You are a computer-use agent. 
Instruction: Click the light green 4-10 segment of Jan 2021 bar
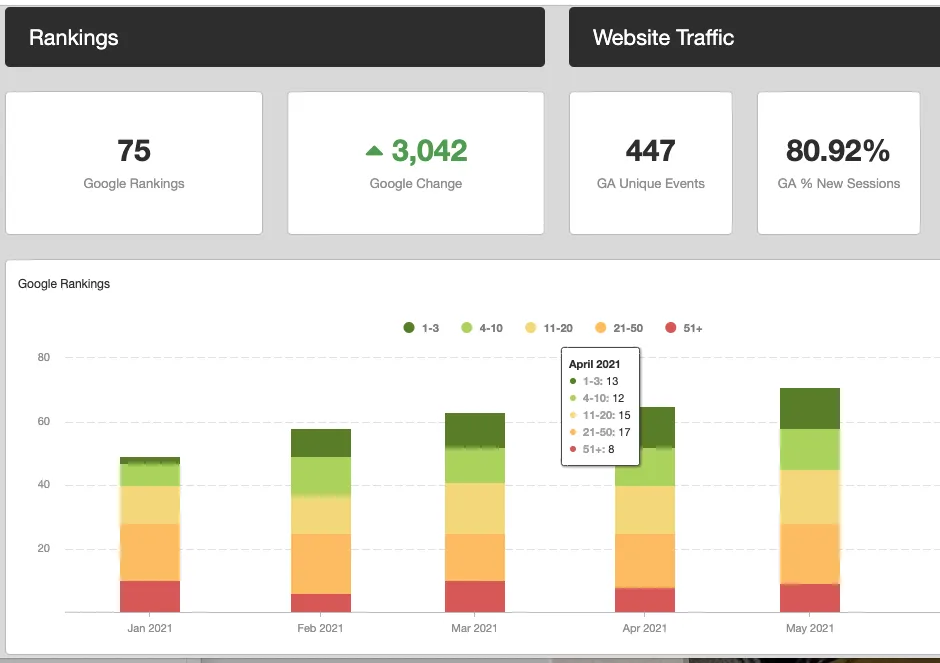(x=150, y=475)
